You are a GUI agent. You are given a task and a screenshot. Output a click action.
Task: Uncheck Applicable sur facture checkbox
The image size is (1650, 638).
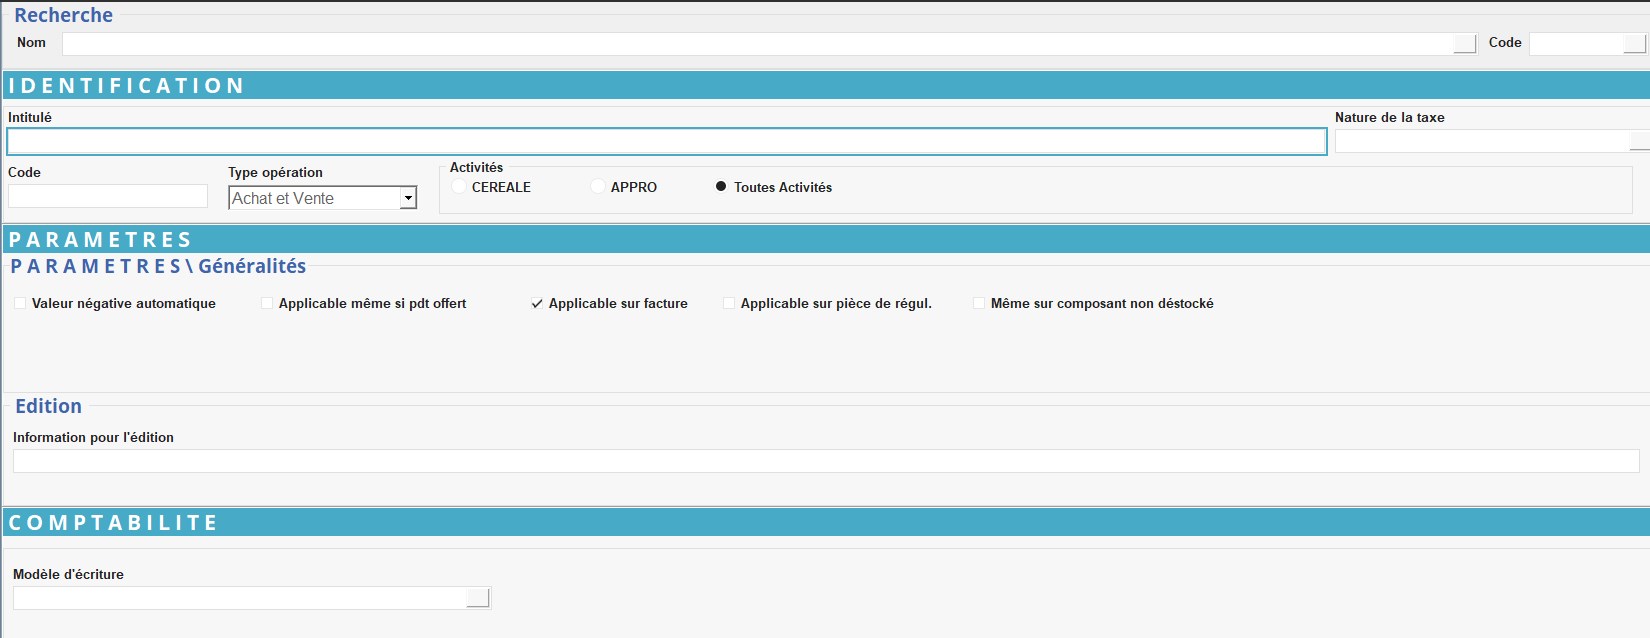click(537, 303)
